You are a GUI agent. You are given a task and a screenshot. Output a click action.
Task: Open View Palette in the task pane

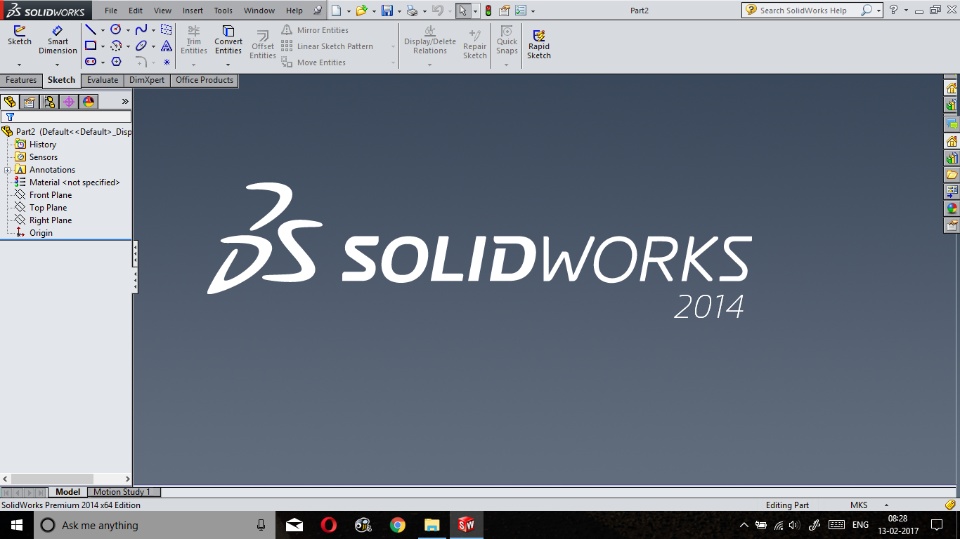click(x=951, y=192)
